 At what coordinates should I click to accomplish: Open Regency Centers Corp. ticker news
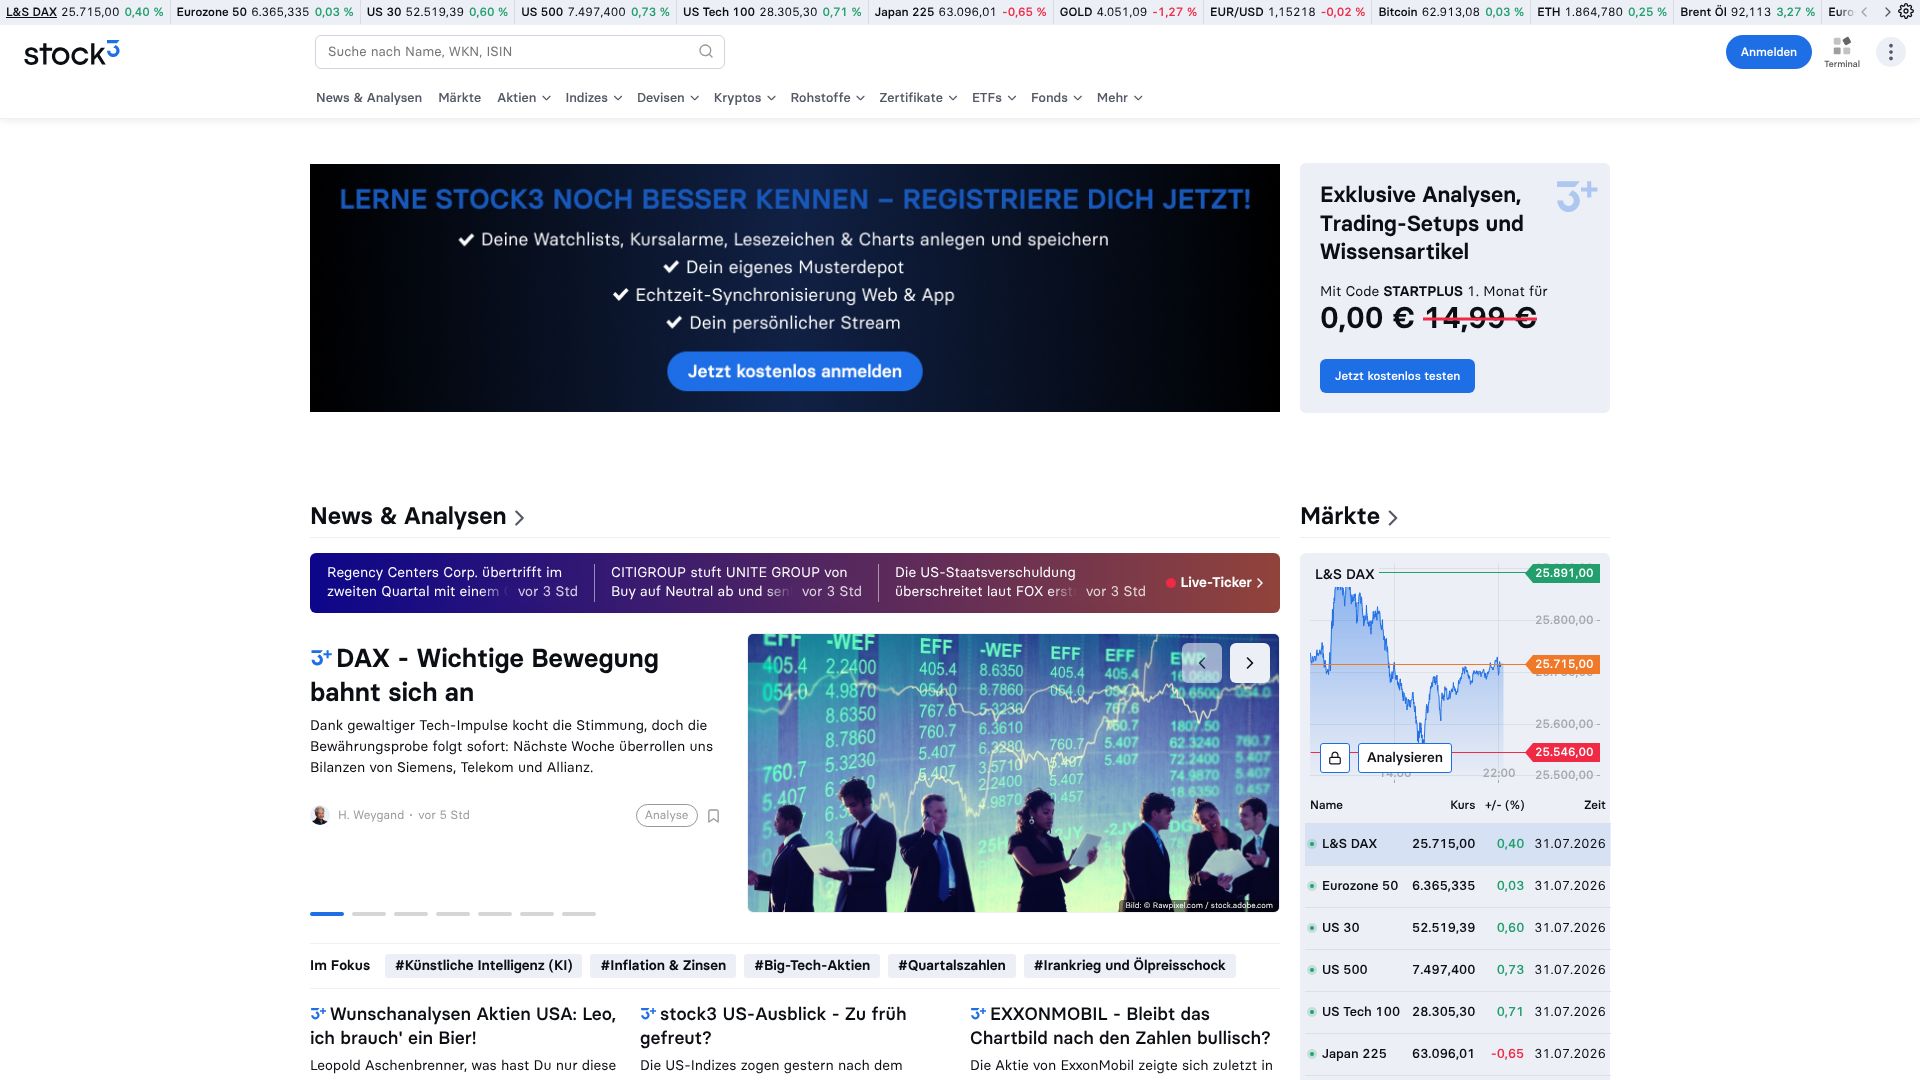pos(452,582)
